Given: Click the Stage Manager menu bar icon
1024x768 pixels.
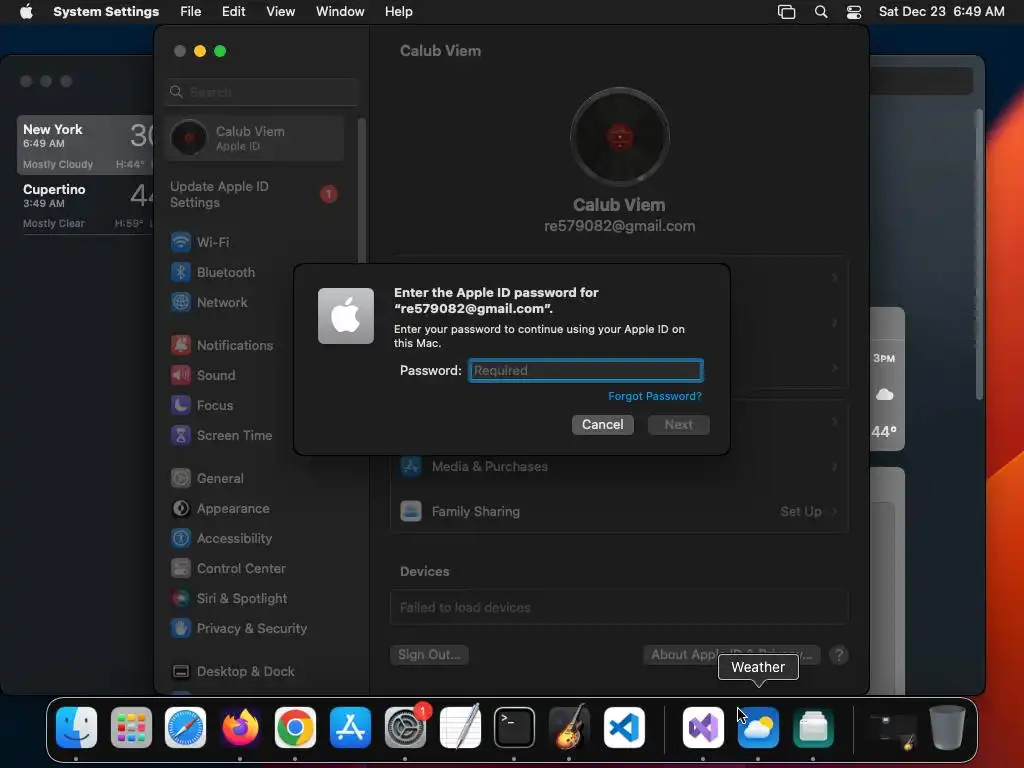Looking at the screenshot, I should point(786,12).
